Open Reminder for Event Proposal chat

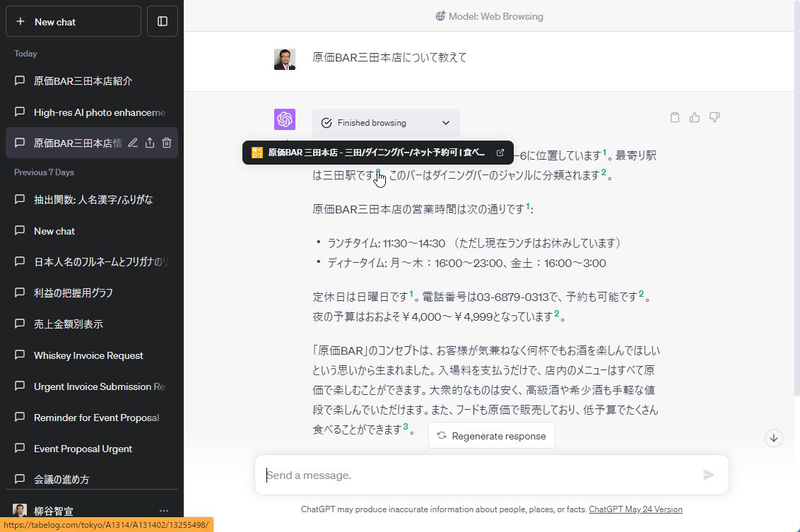click(91, 418)
